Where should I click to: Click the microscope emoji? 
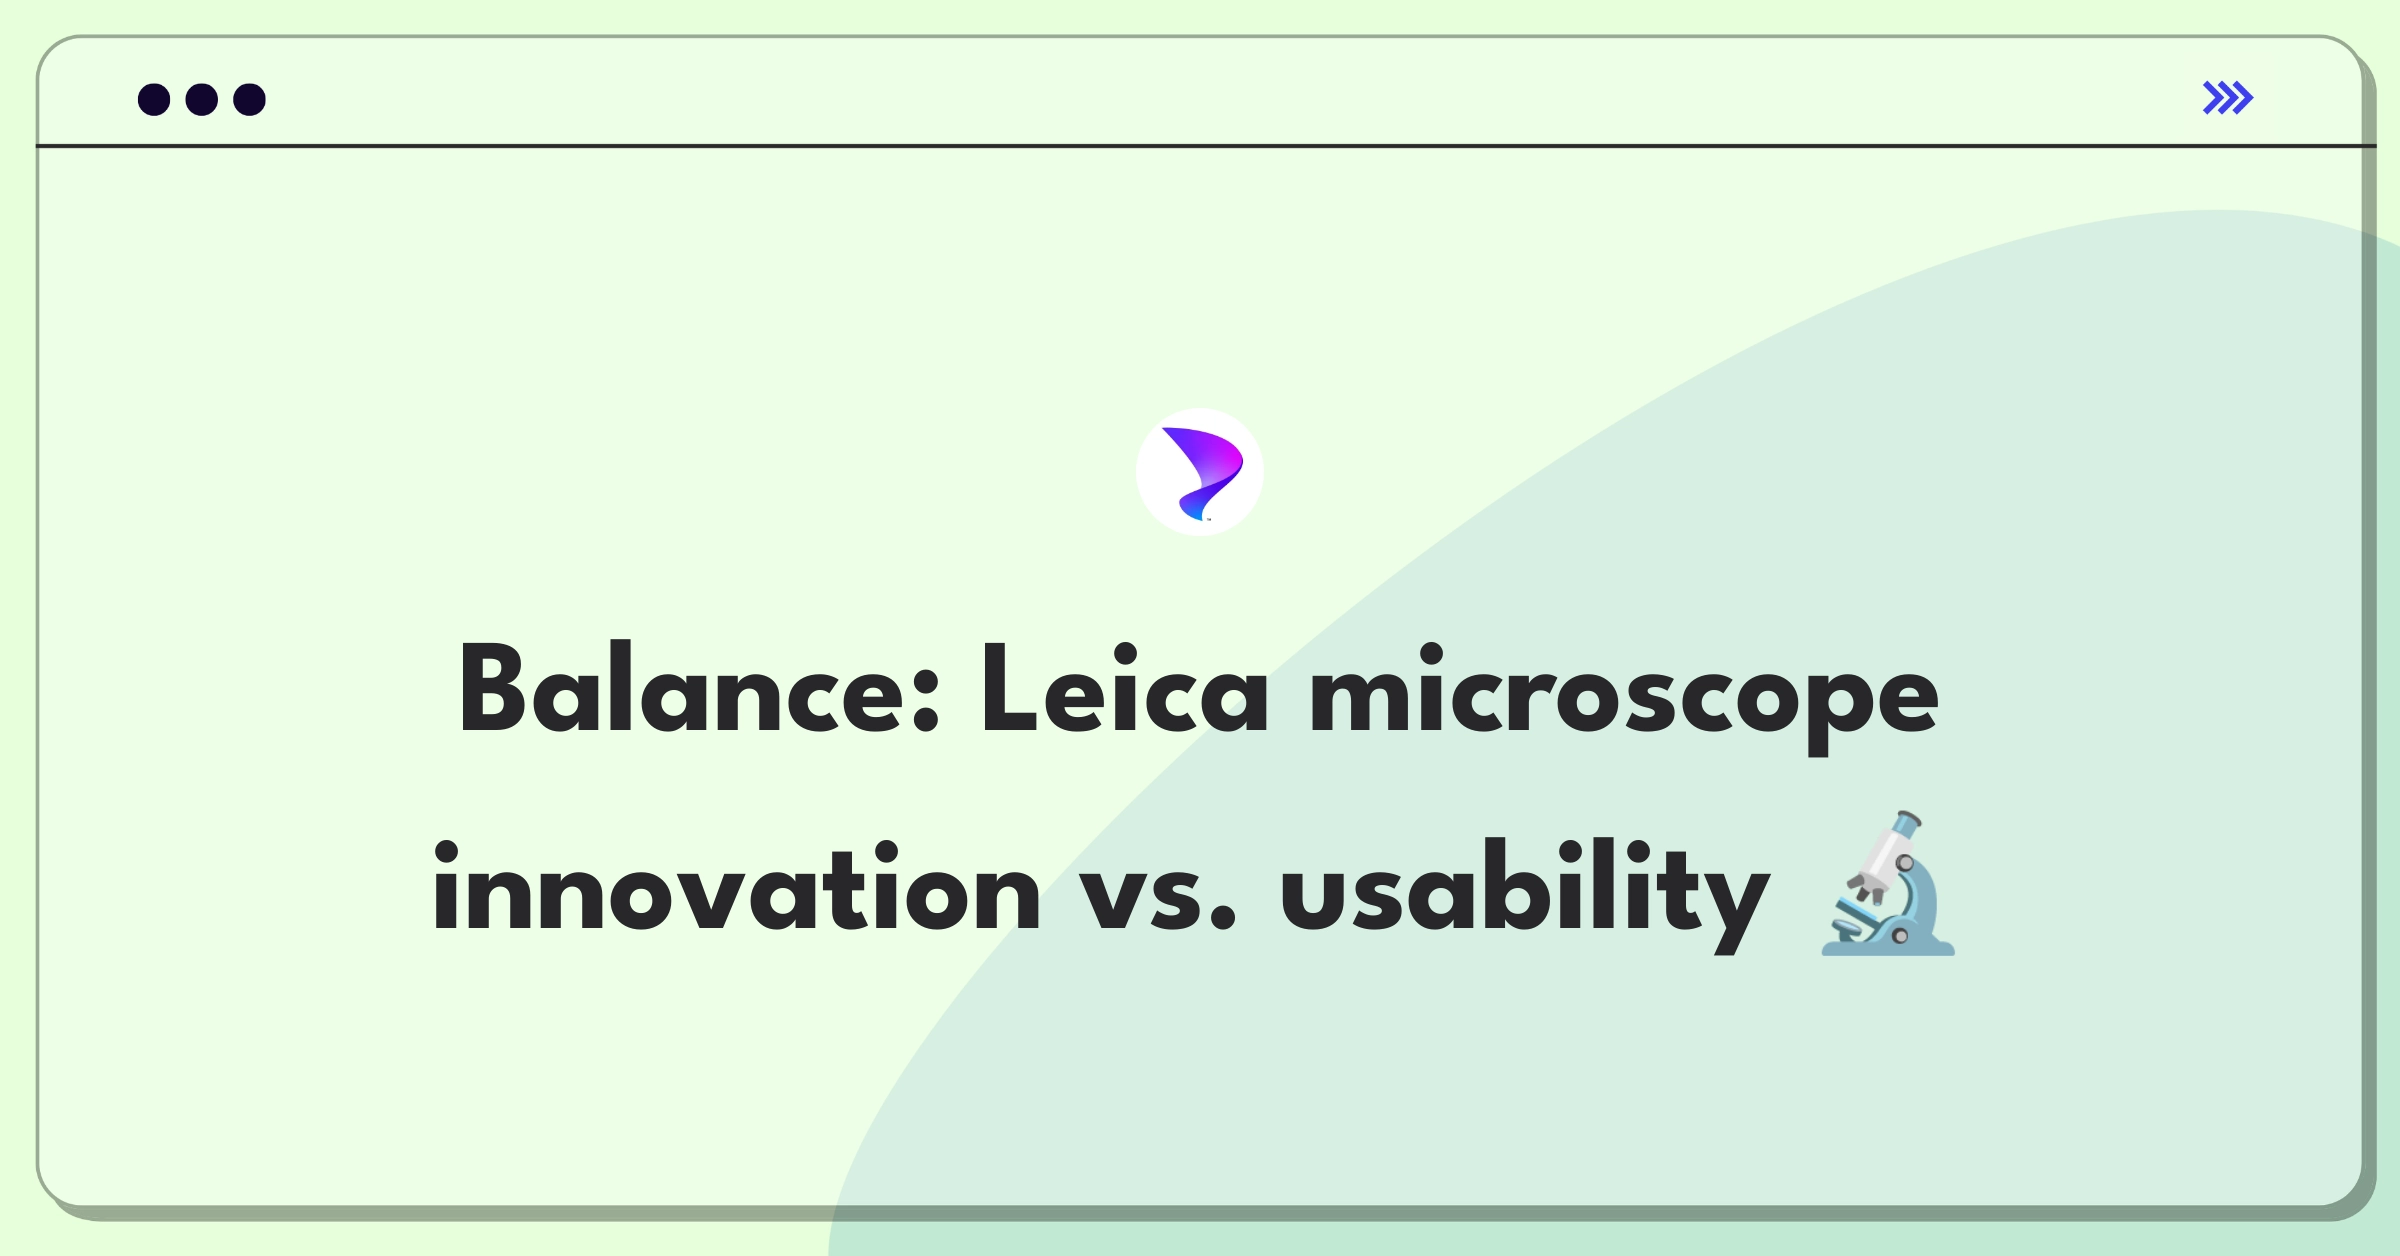point(1888,884)
